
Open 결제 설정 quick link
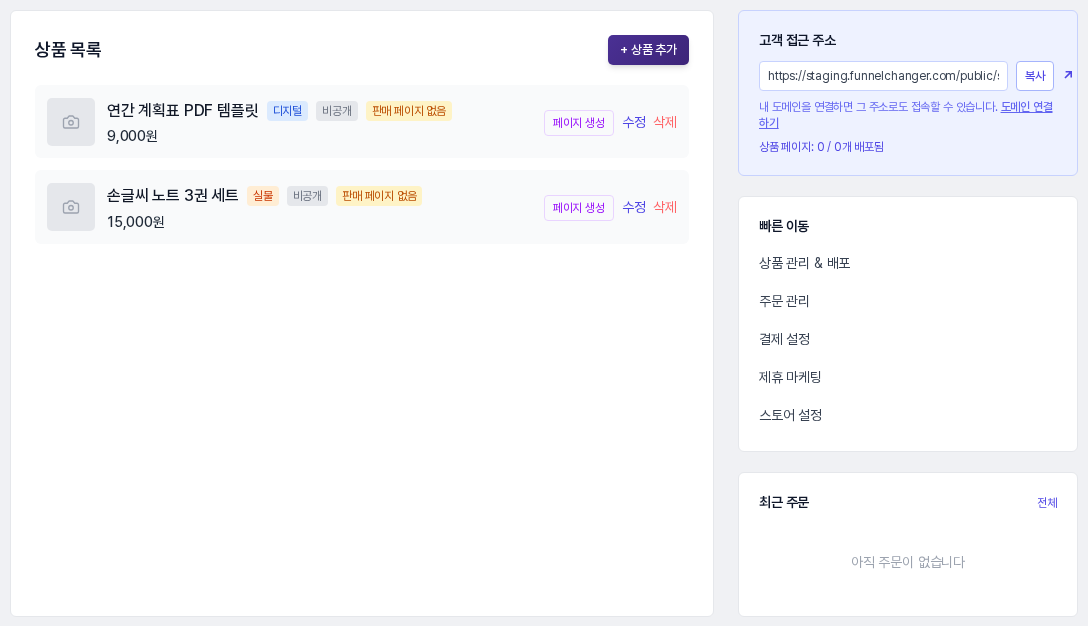(785, 339)
